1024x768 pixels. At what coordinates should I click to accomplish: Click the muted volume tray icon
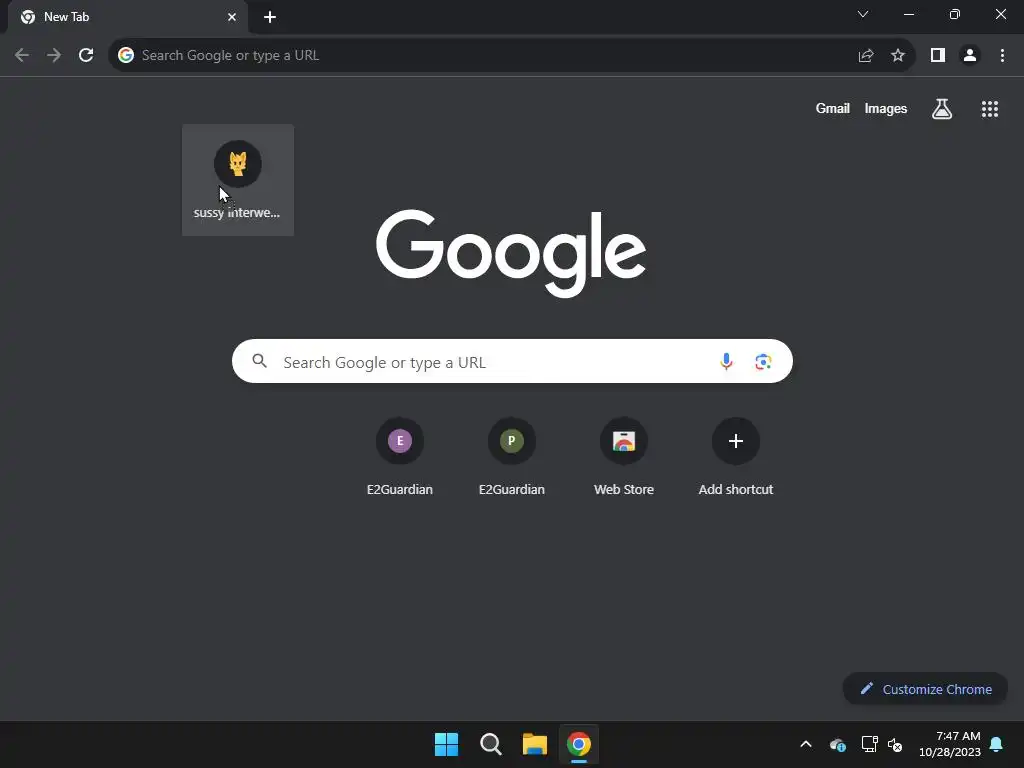[895, 744]
